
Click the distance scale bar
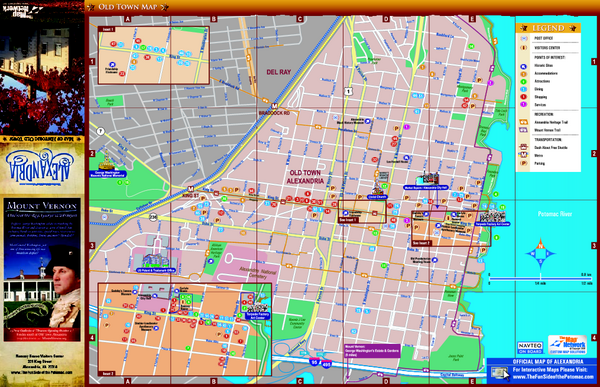(x=540, y=279)
